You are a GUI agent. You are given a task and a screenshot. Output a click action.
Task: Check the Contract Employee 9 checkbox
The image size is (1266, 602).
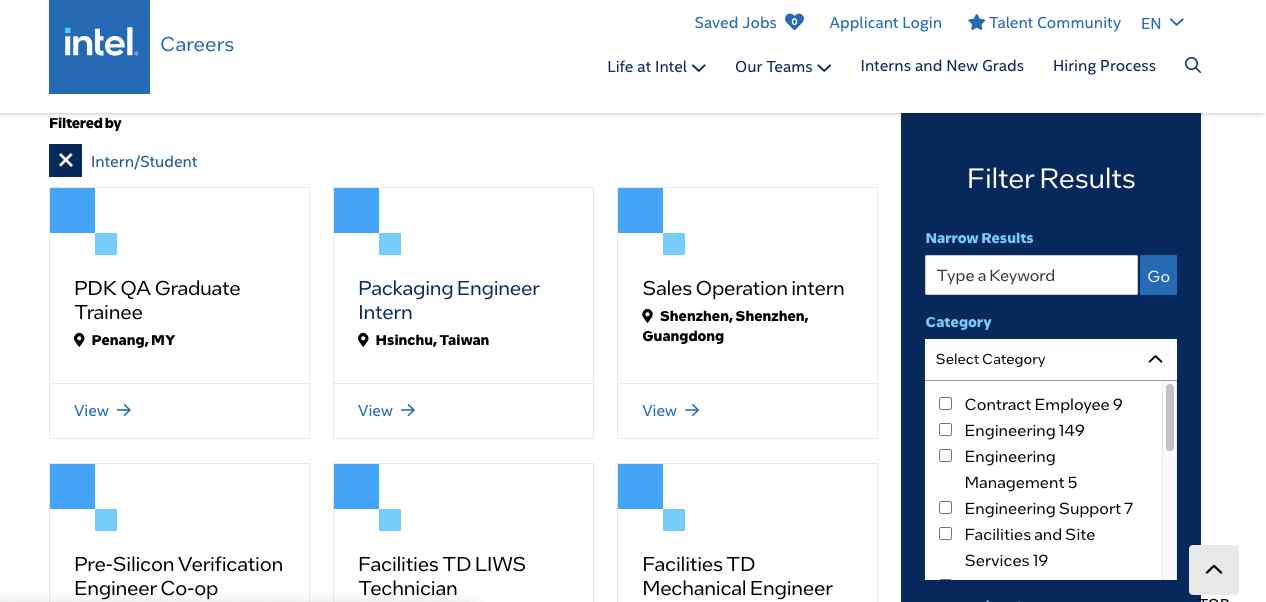click(945, 403)
